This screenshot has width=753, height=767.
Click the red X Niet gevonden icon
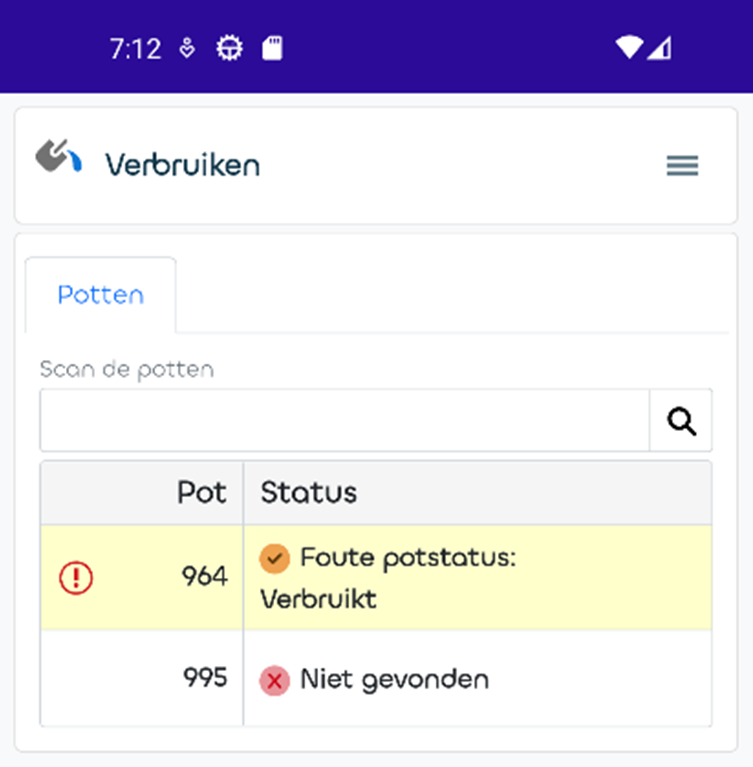(x=274, y=681)
